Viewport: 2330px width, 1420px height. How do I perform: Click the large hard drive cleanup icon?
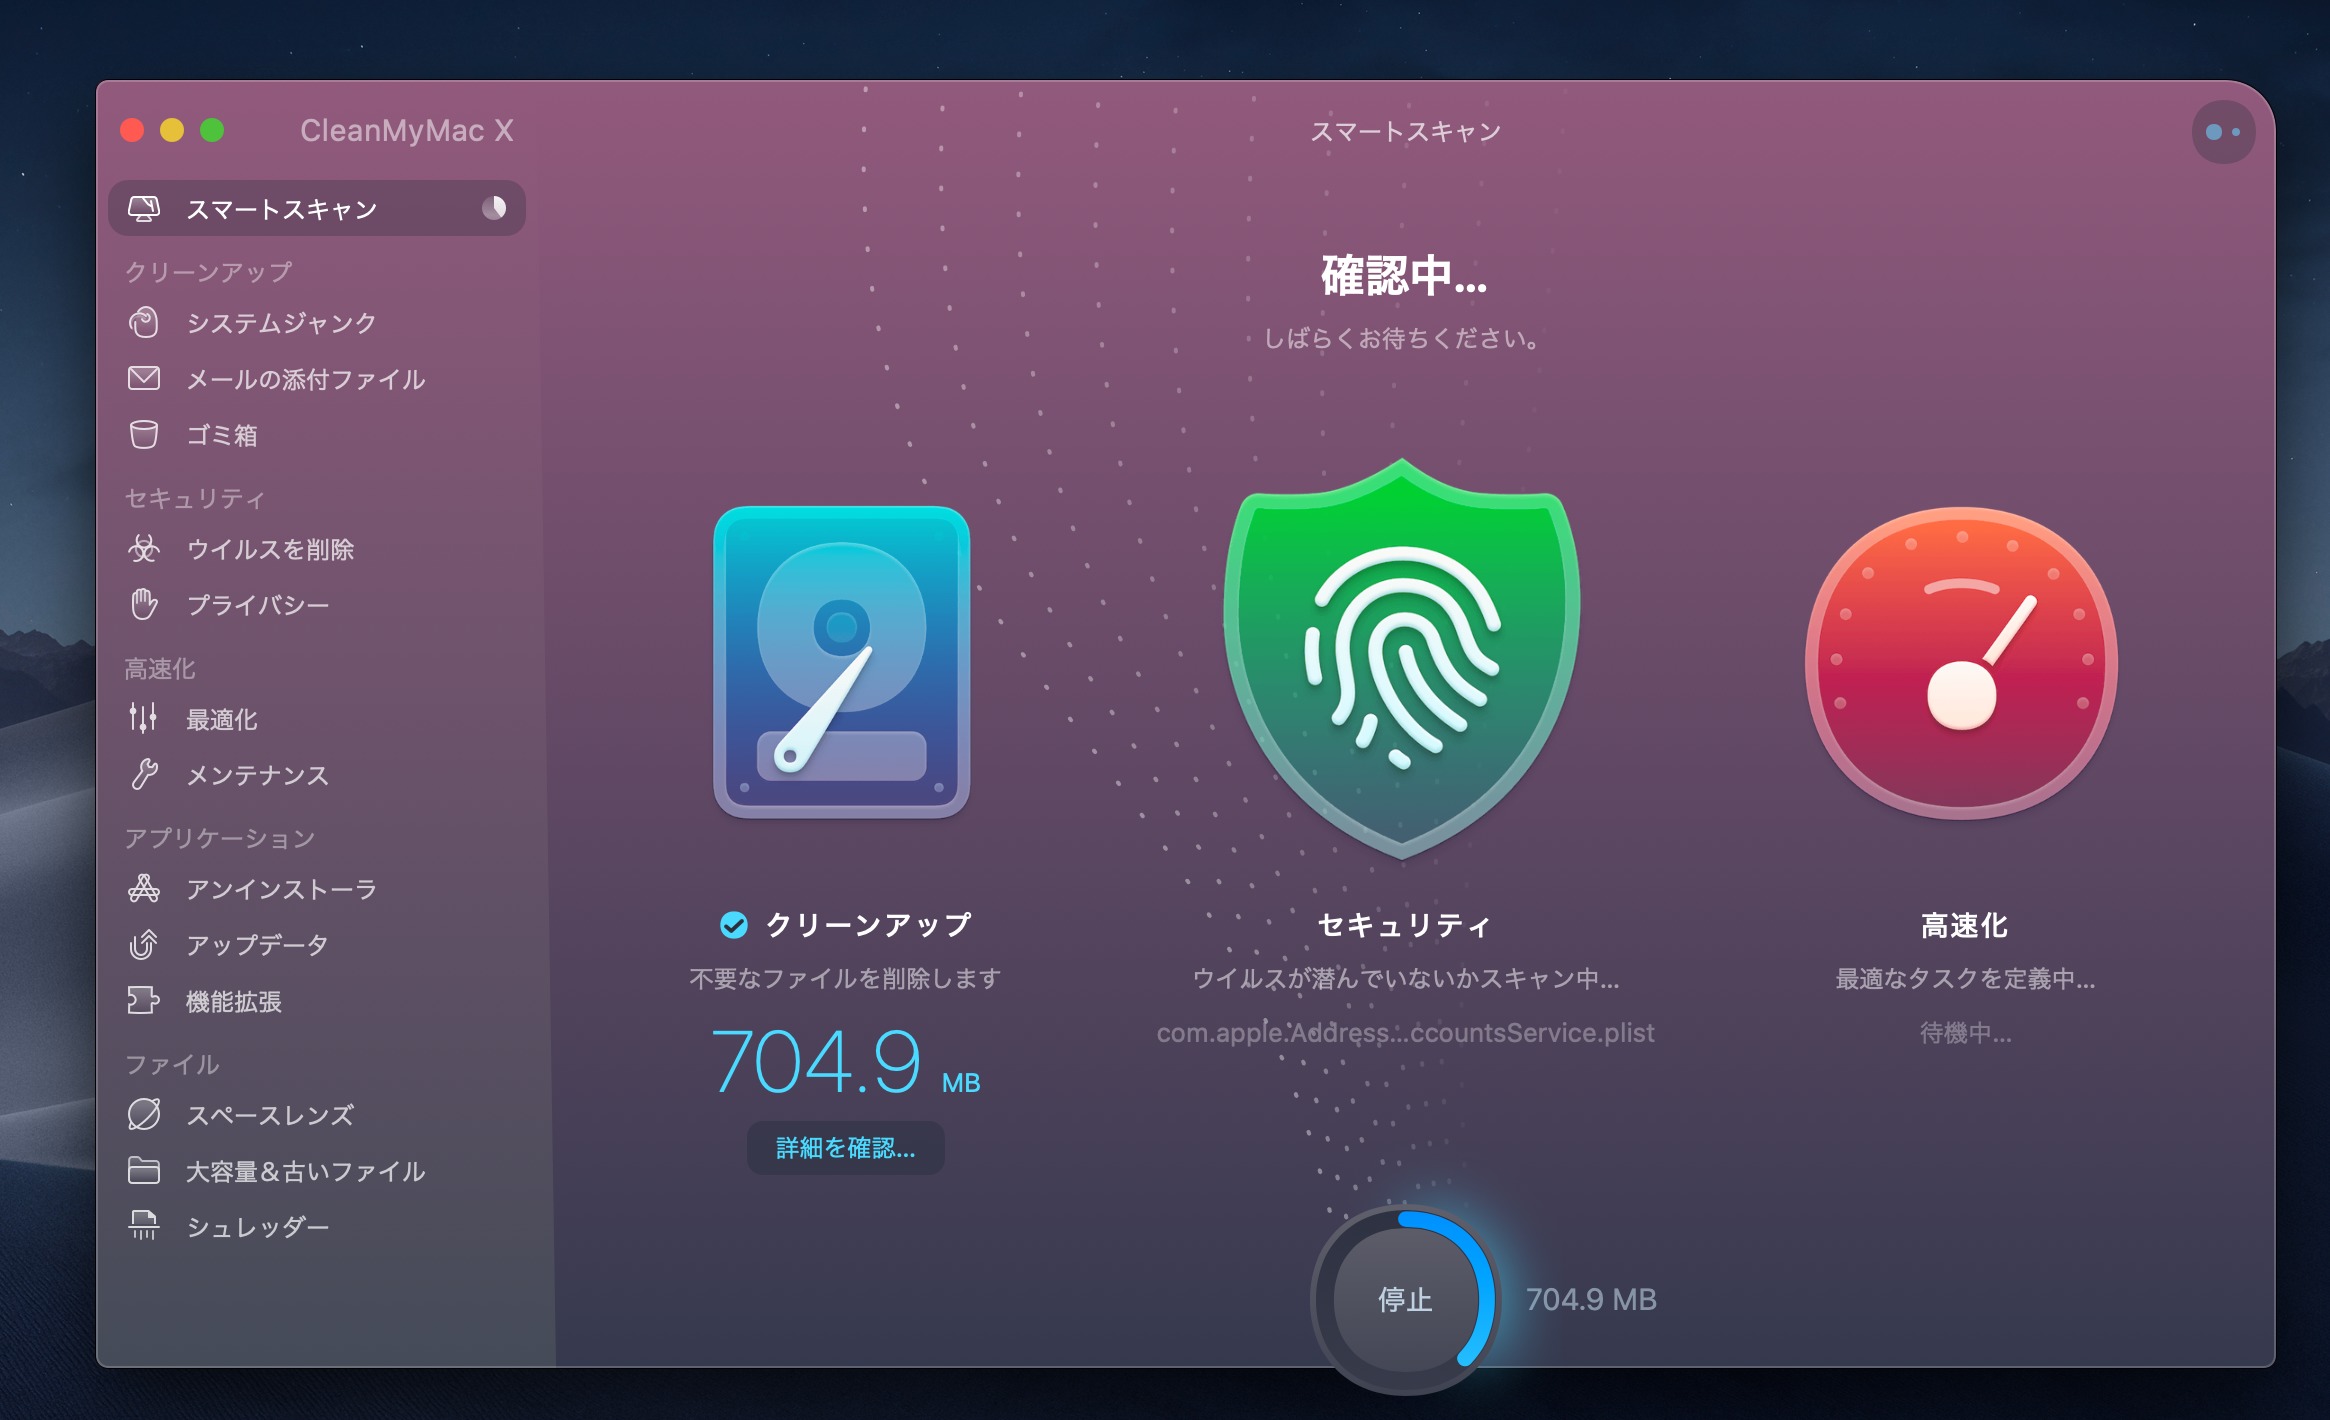841,662
